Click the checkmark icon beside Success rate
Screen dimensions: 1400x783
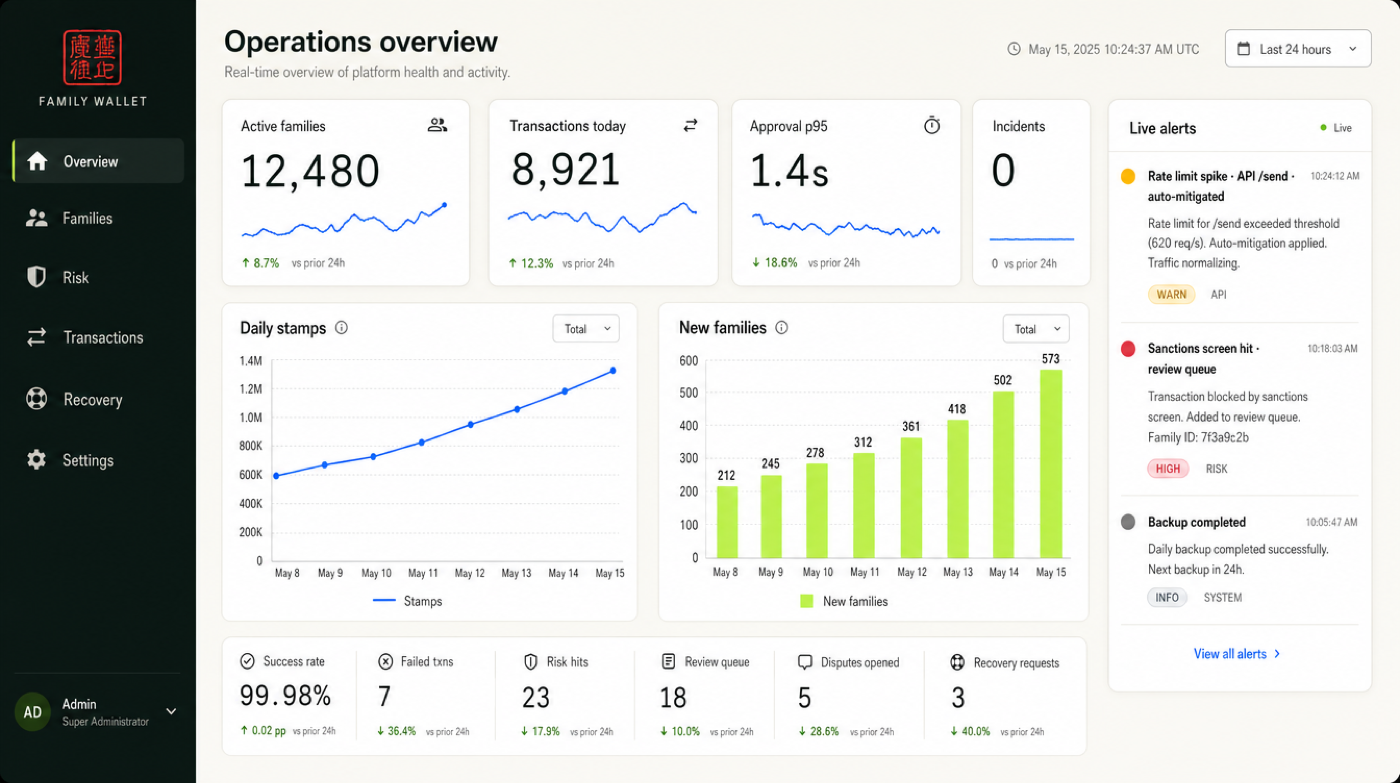coord(247,662)
